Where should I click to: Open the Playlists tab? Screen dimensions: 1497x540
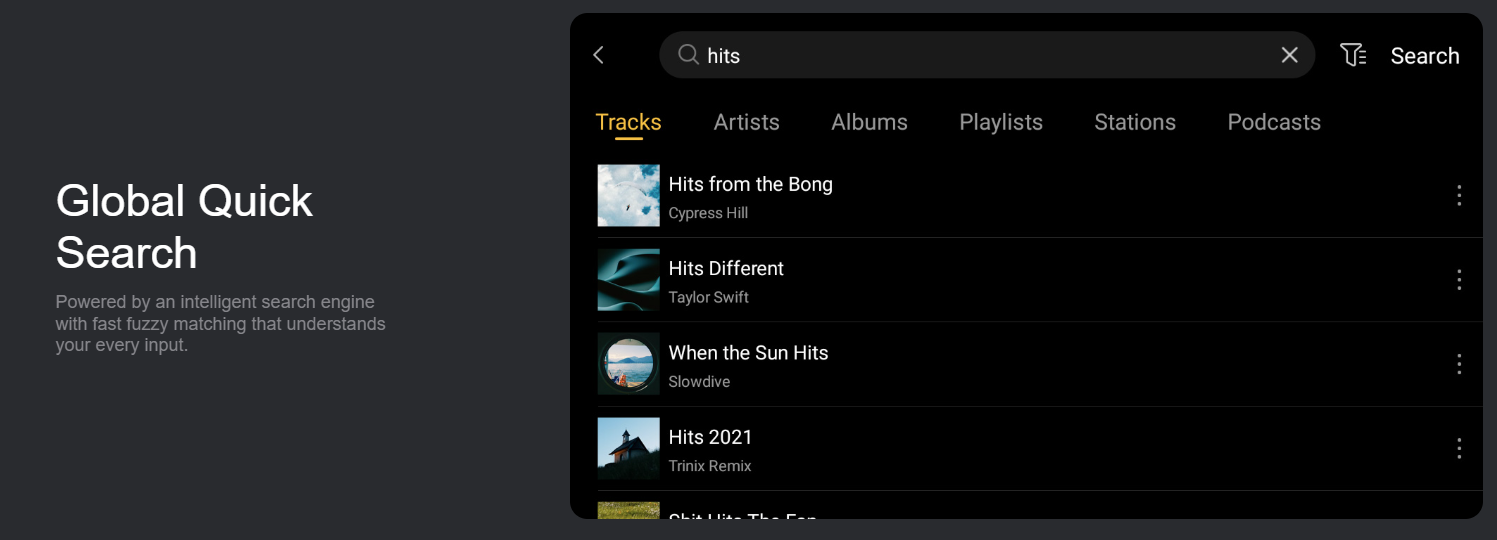(x=1000, y=122)
